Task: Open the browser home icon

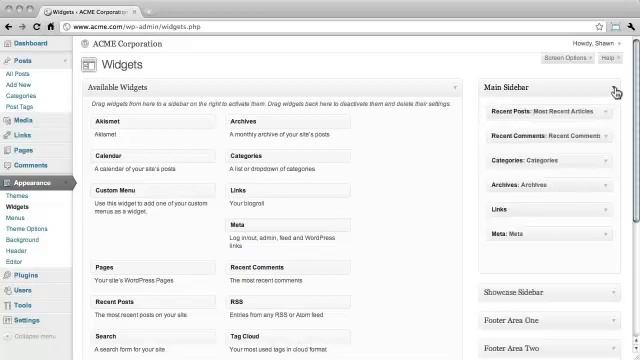Action: click(x=51, y=27)
